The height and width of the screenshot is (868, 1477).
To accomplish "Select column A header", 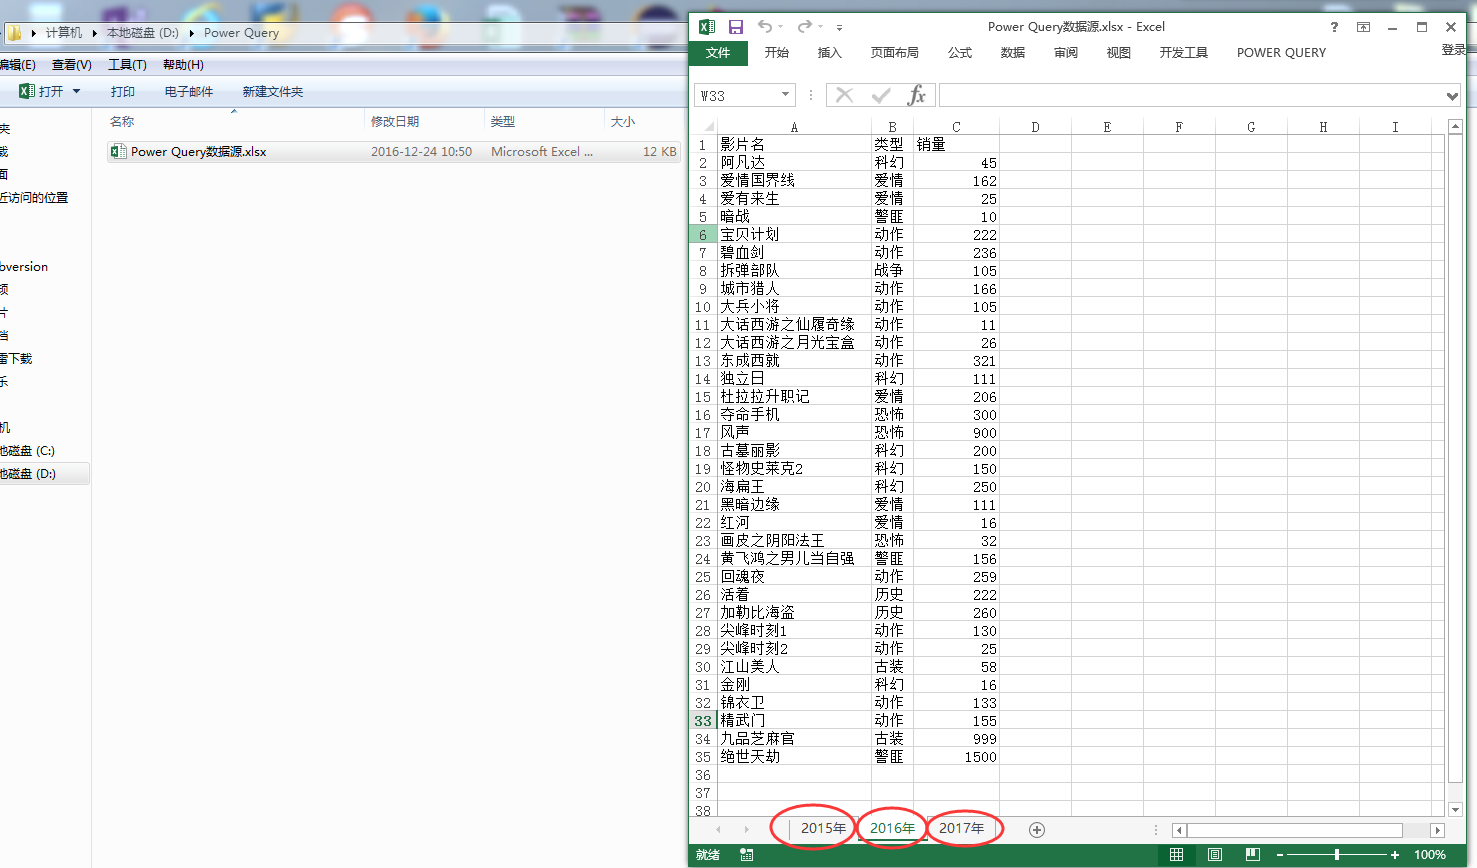I will pos(794,127).
